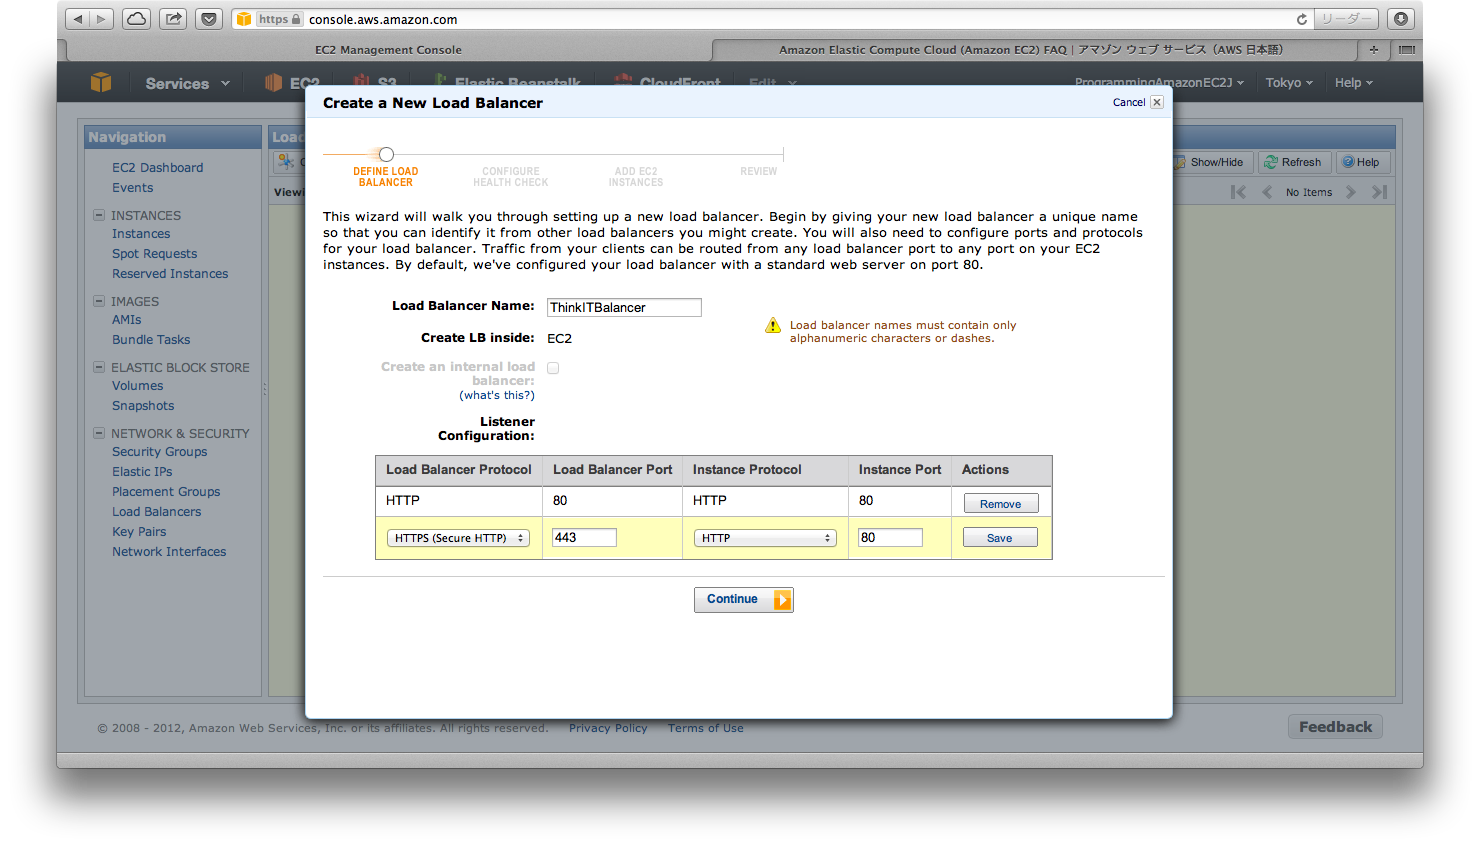1480x847 pixels.
Task: Switch to Amazon EC2 FAQ tab
Action: click(x=1034, y=50)
